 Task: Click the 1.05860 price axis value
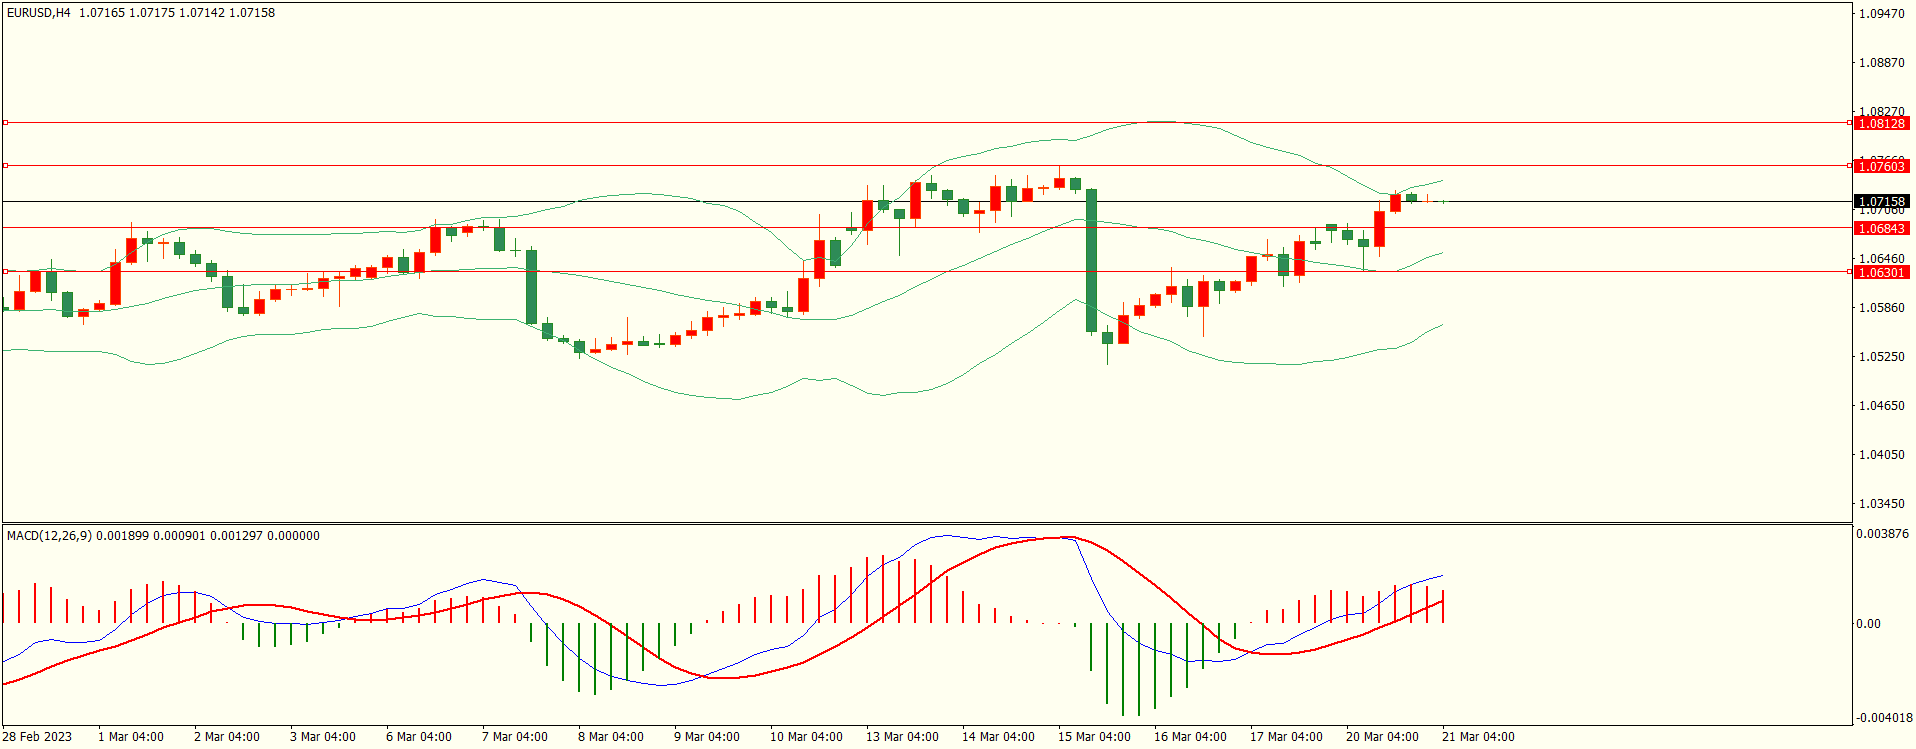click(x=1881, y=308)
